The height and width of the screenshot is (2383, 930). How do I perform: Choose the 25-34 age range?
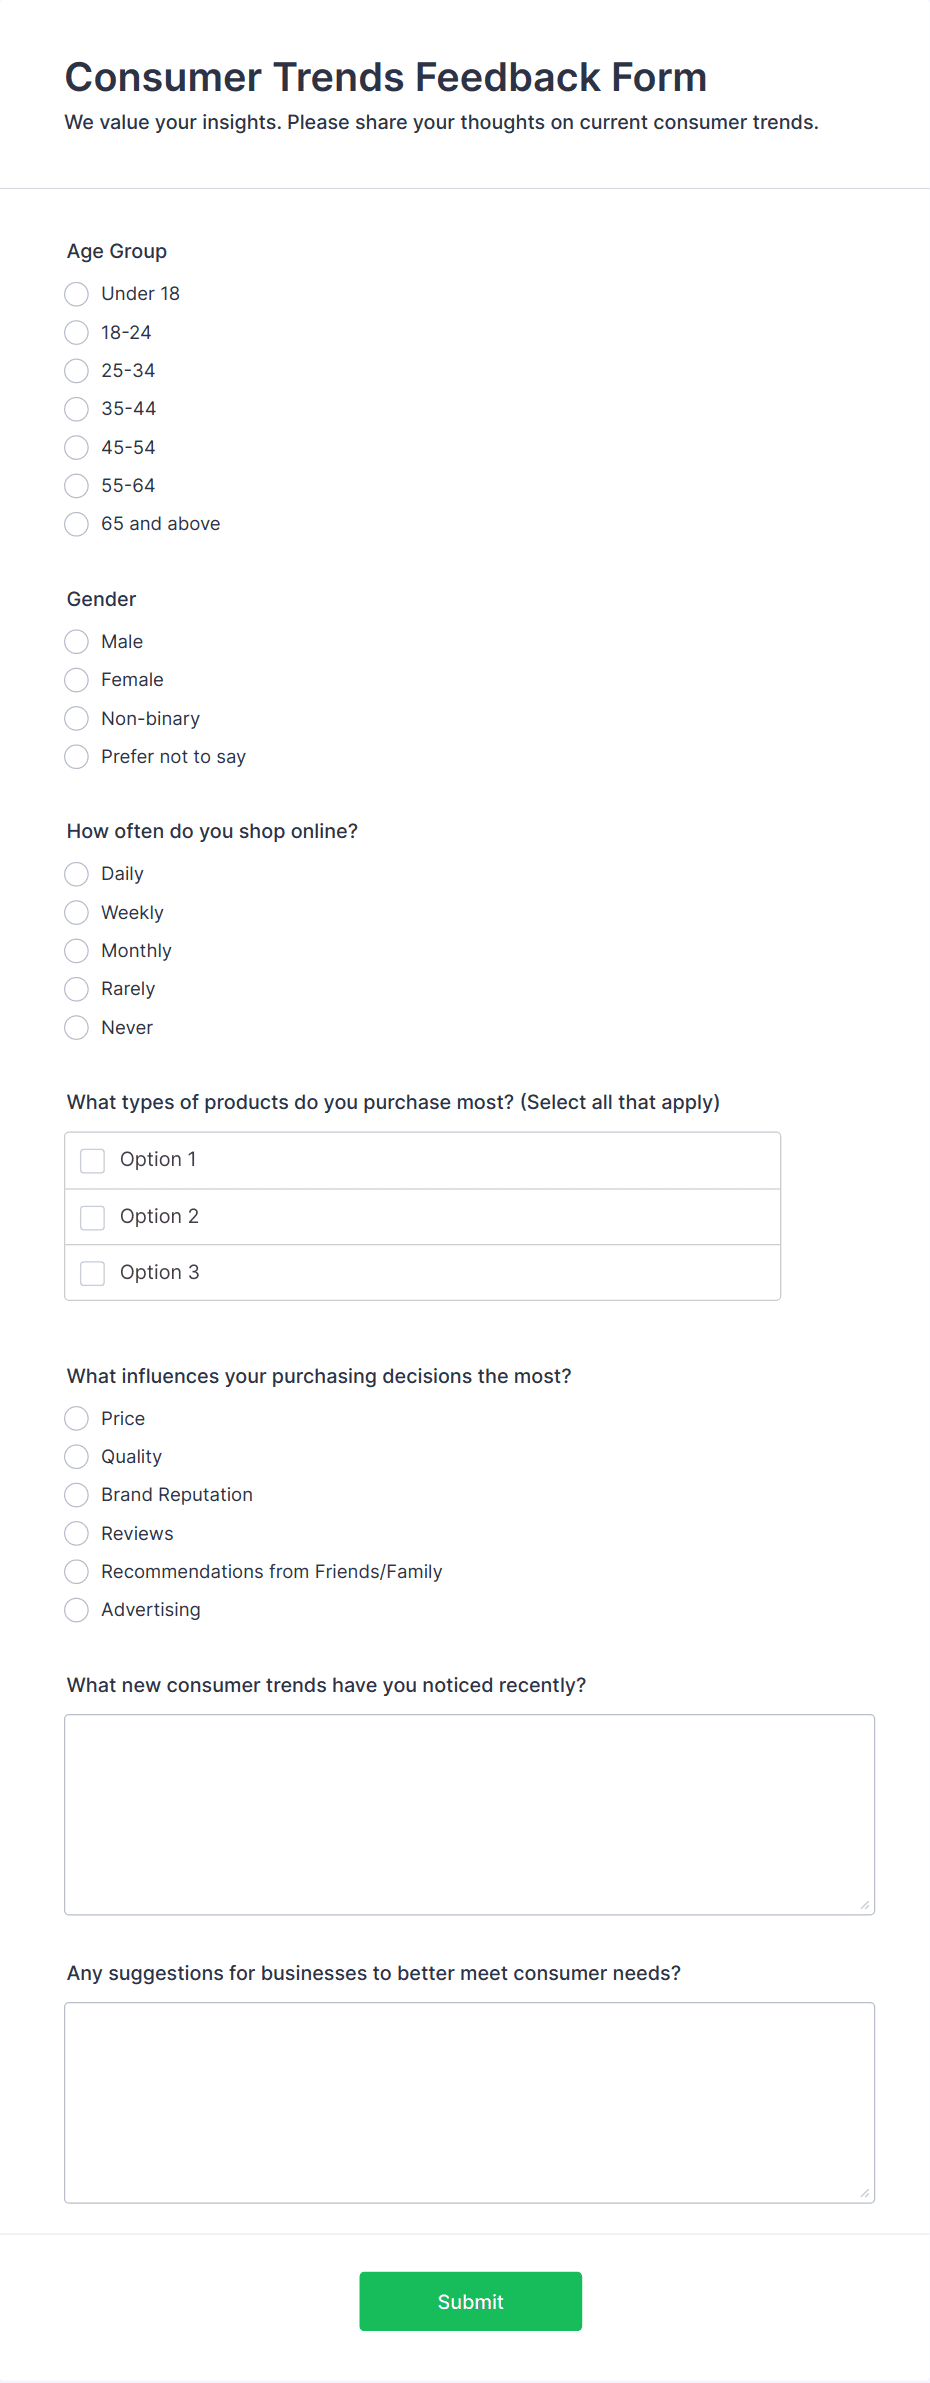click(x=77, y=371)
